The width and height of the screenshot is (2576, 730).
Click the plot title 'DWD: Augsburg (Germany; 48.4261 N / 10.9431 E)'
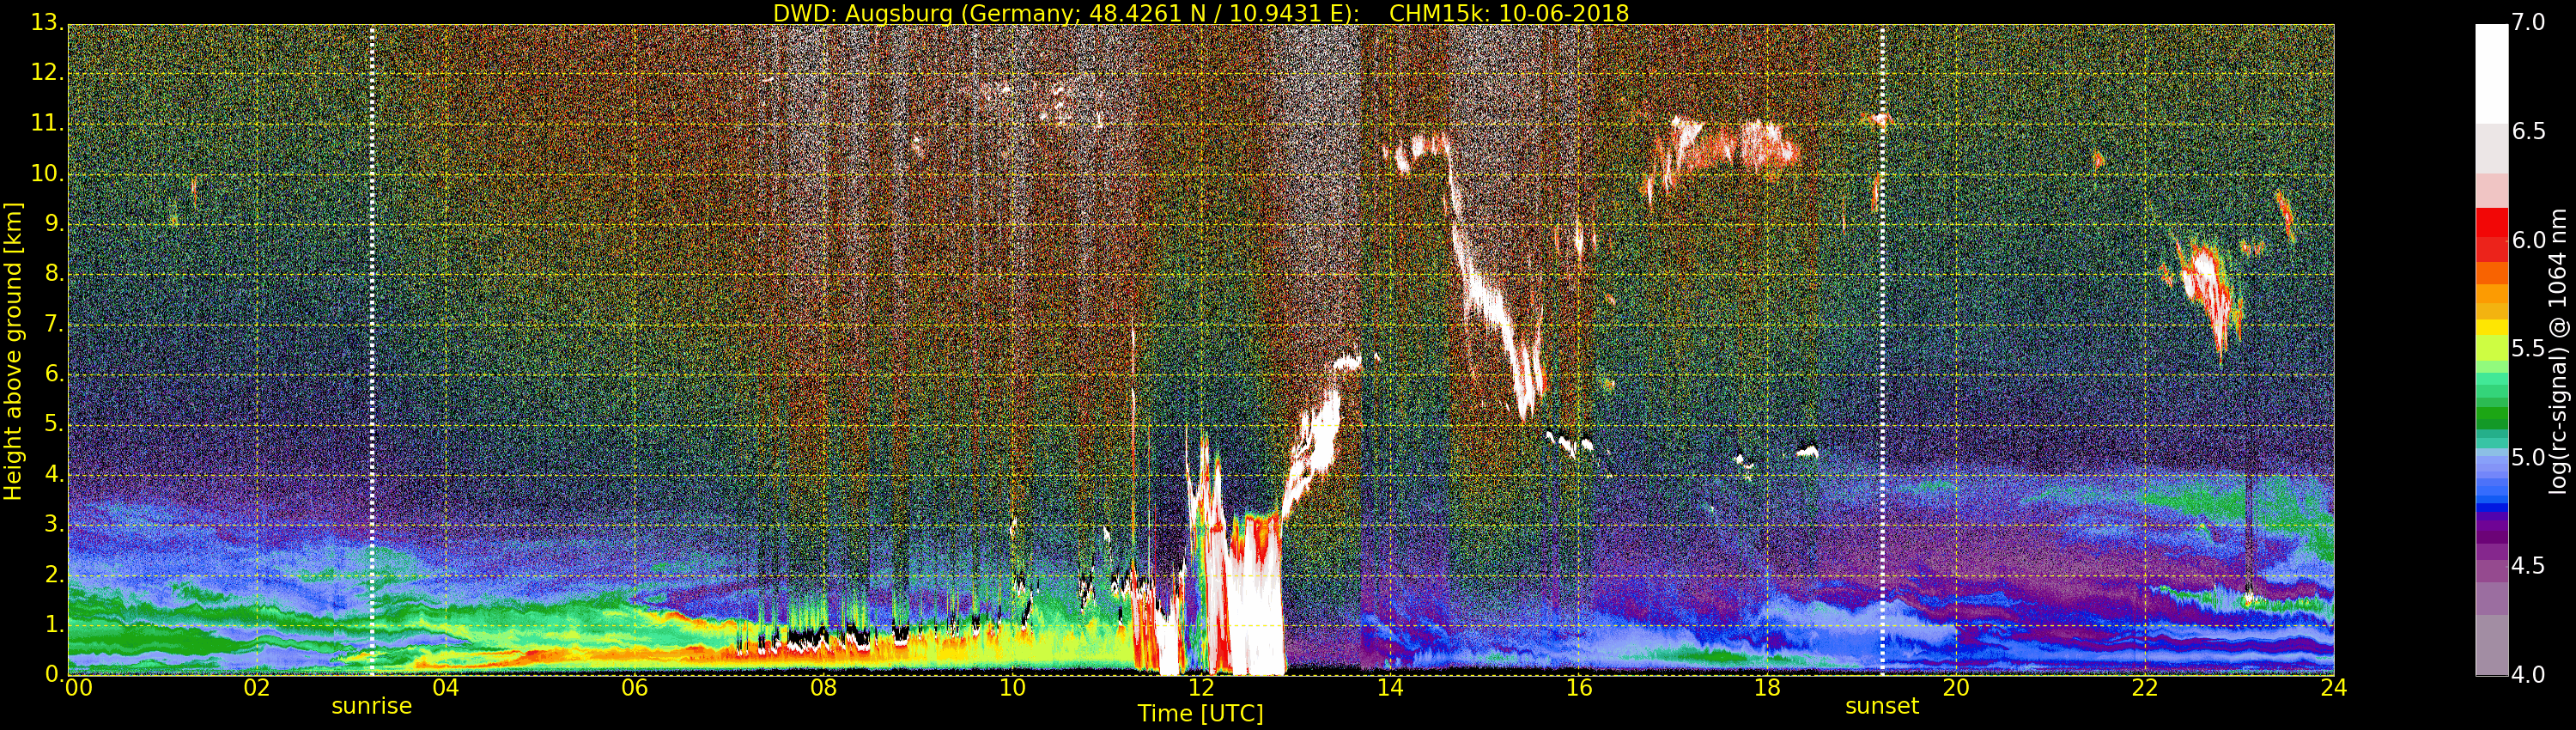1065,13
